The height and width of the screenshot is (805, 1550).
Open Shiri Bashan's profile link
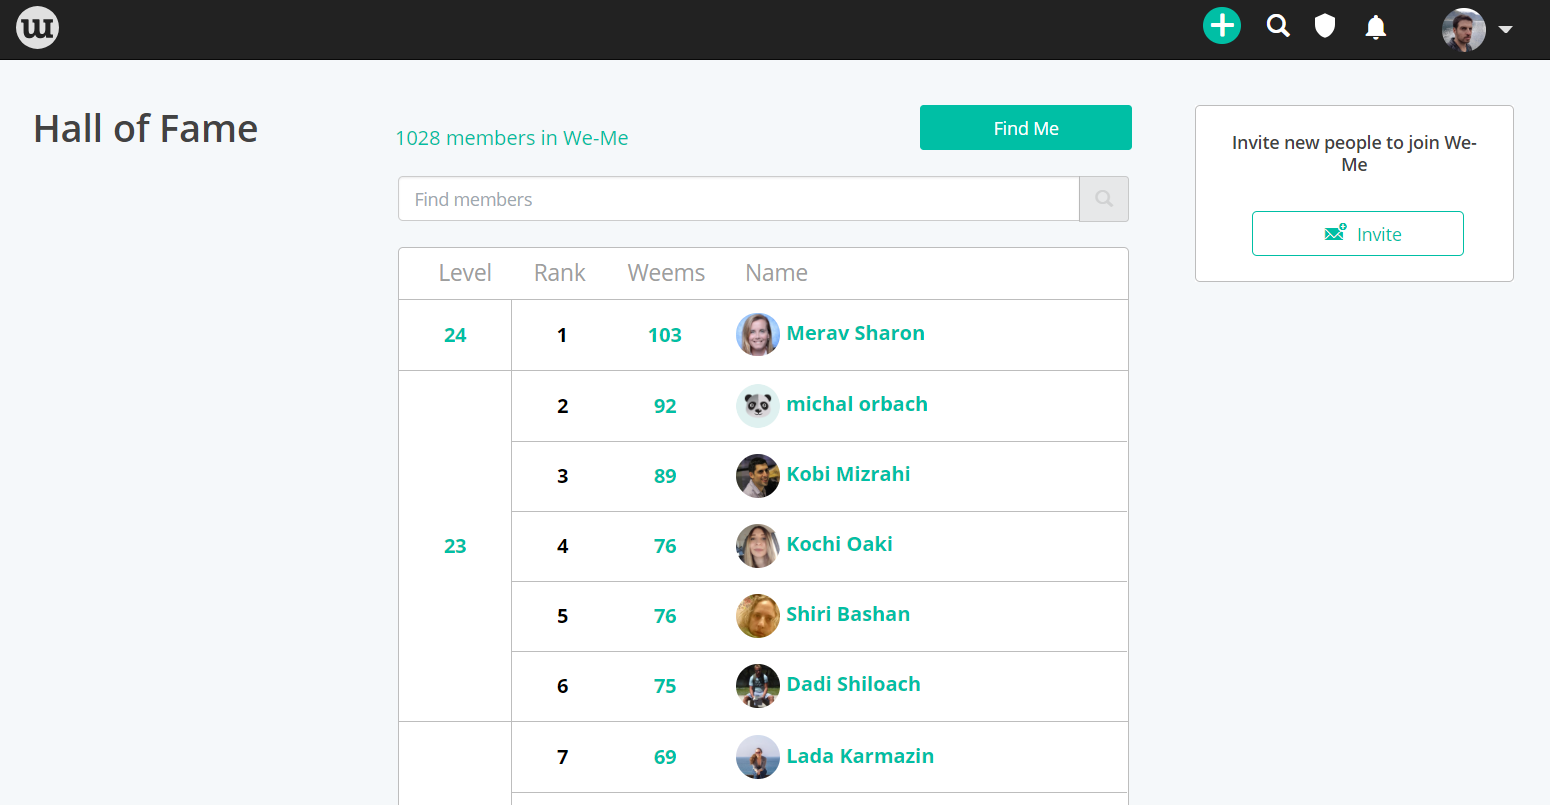848,614
